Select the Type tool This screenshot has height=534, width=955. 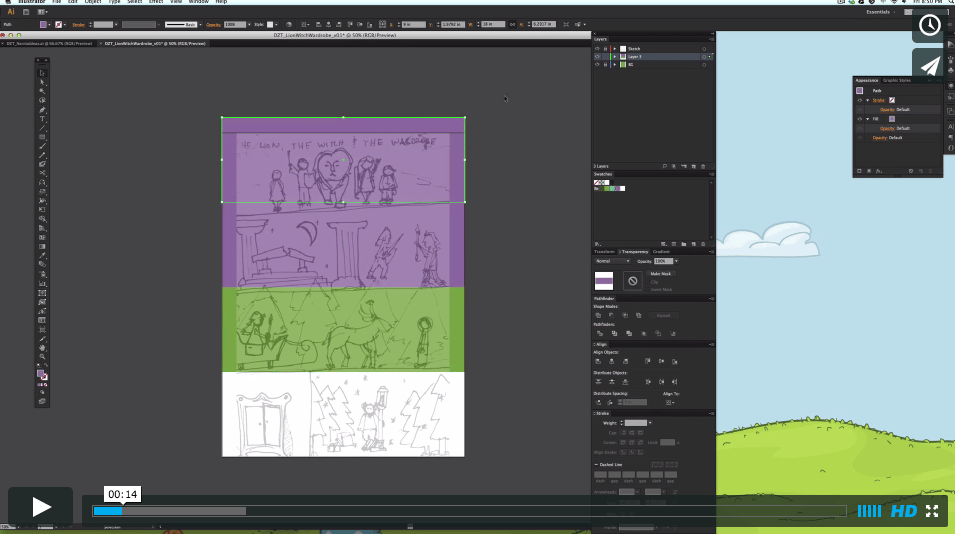pos(42,119)
